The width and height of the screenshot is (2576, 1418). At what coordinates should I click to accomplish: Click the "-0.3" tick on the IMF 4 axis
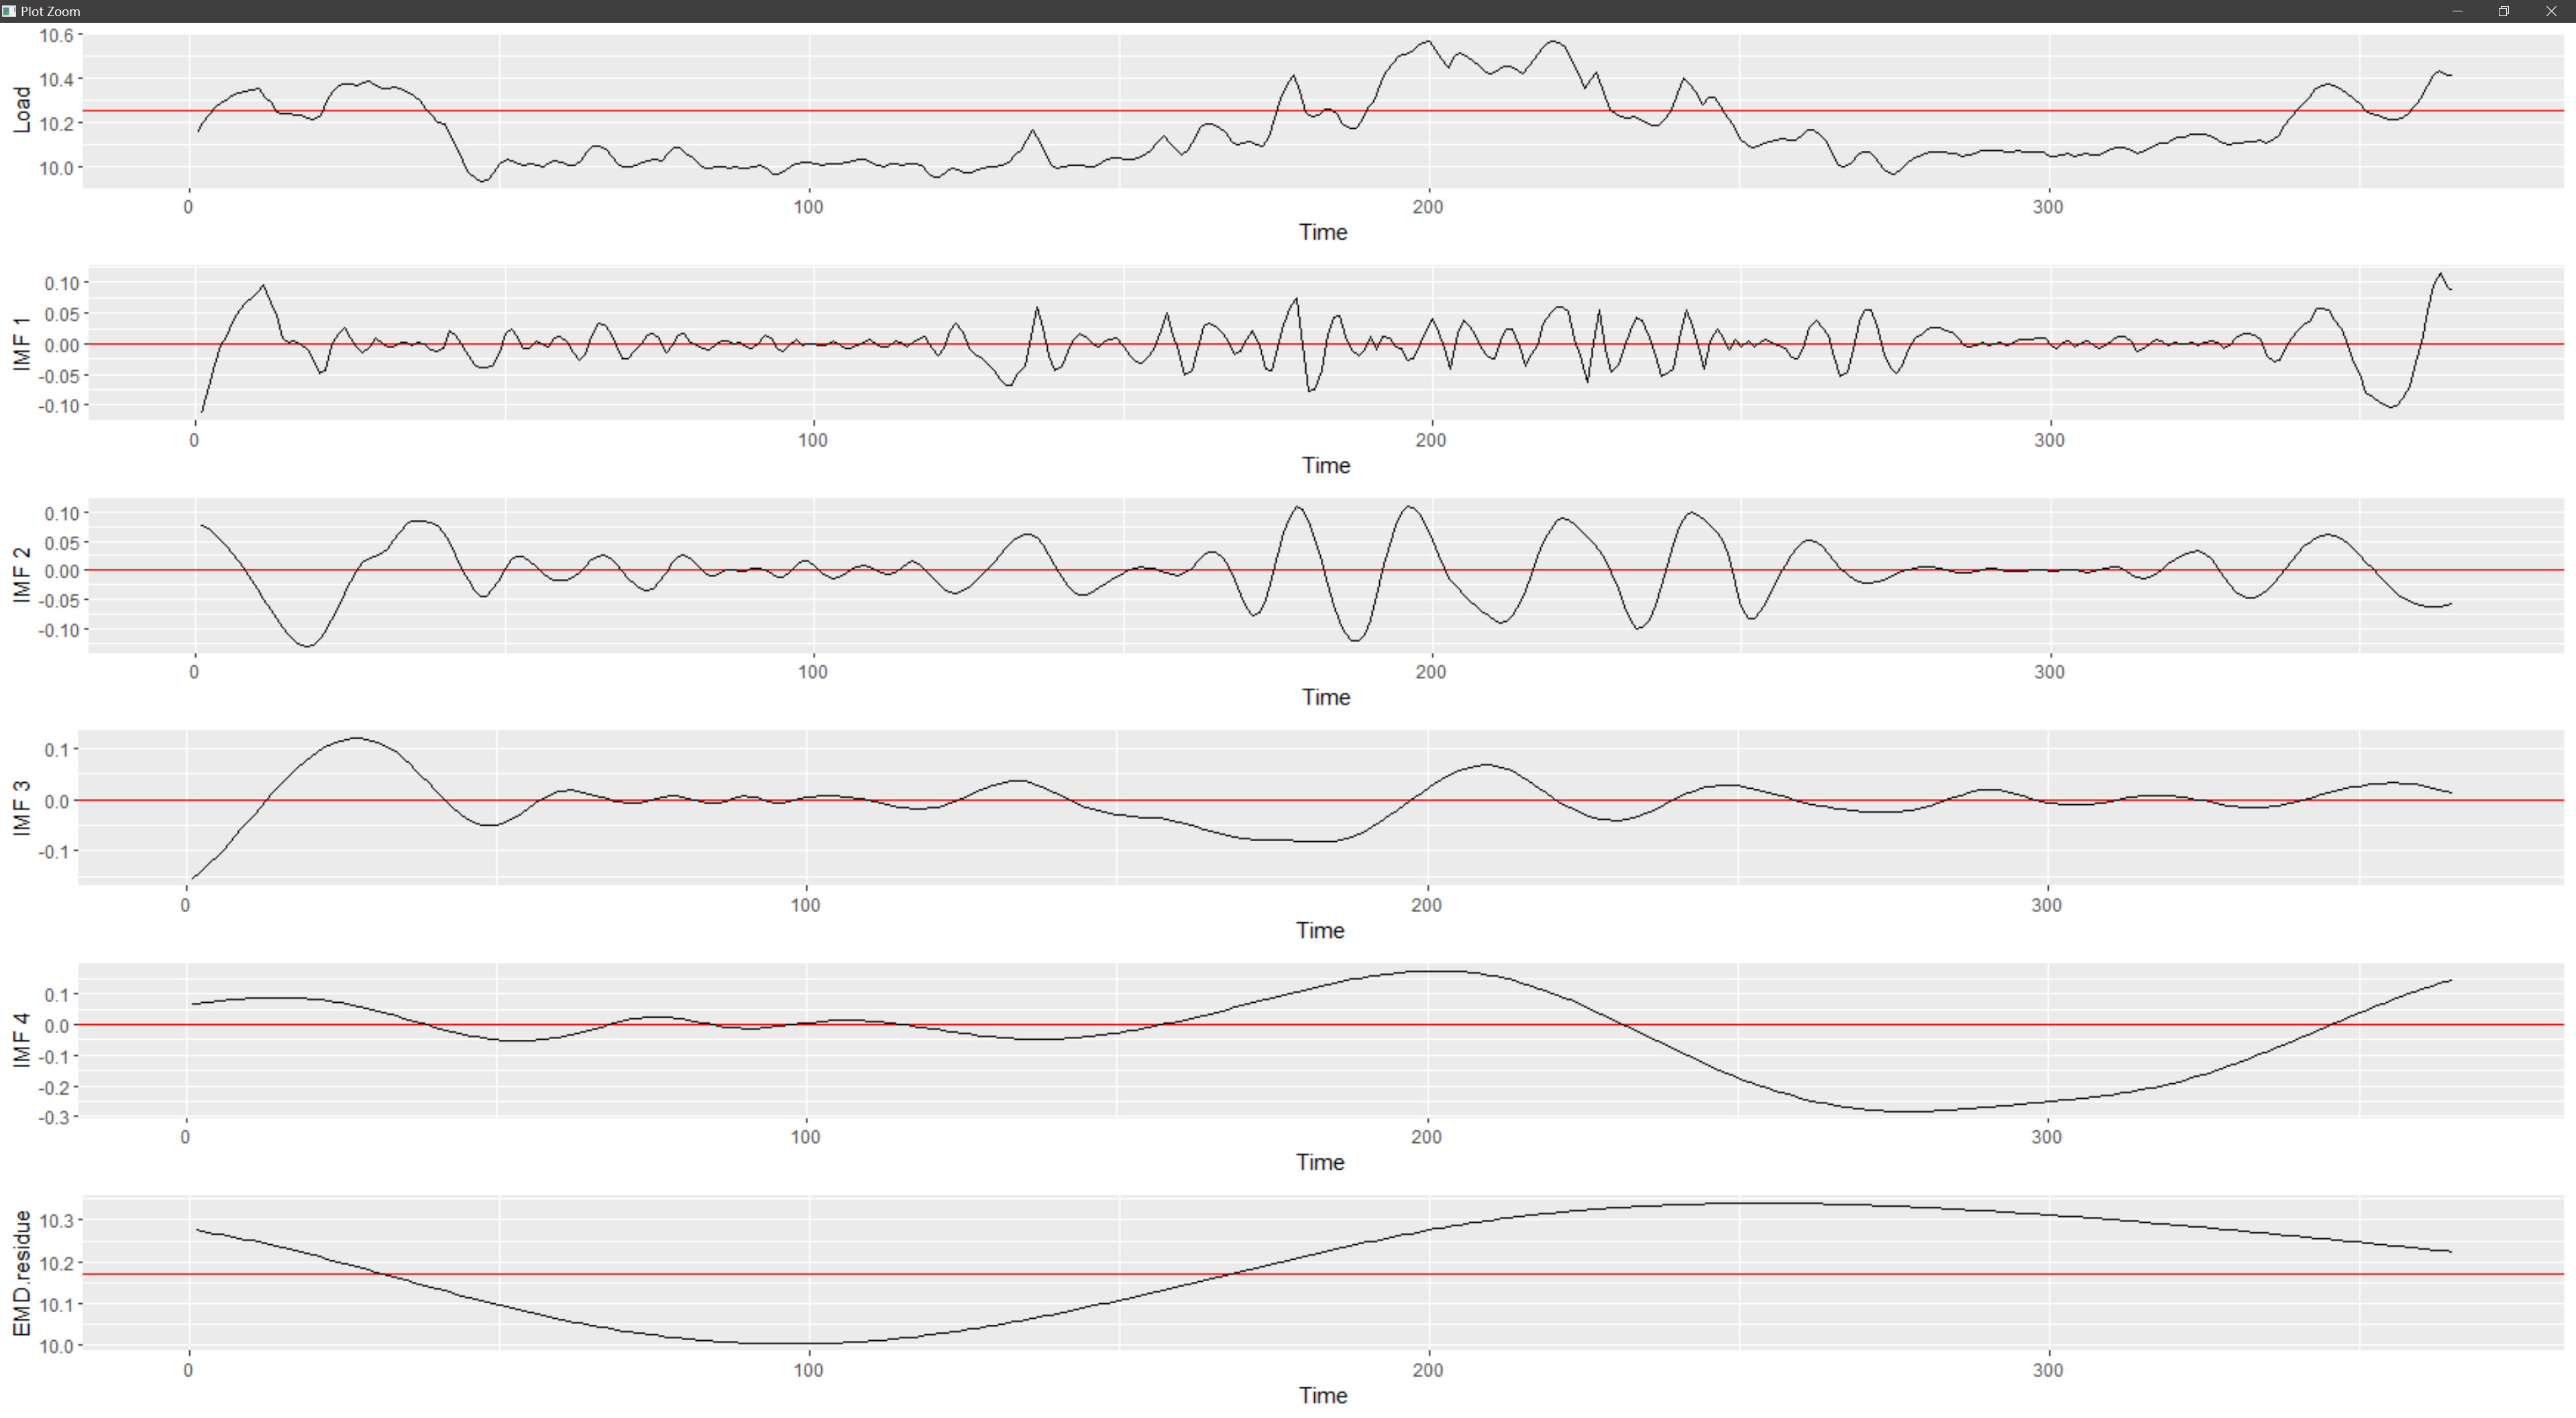point(53,1118)
